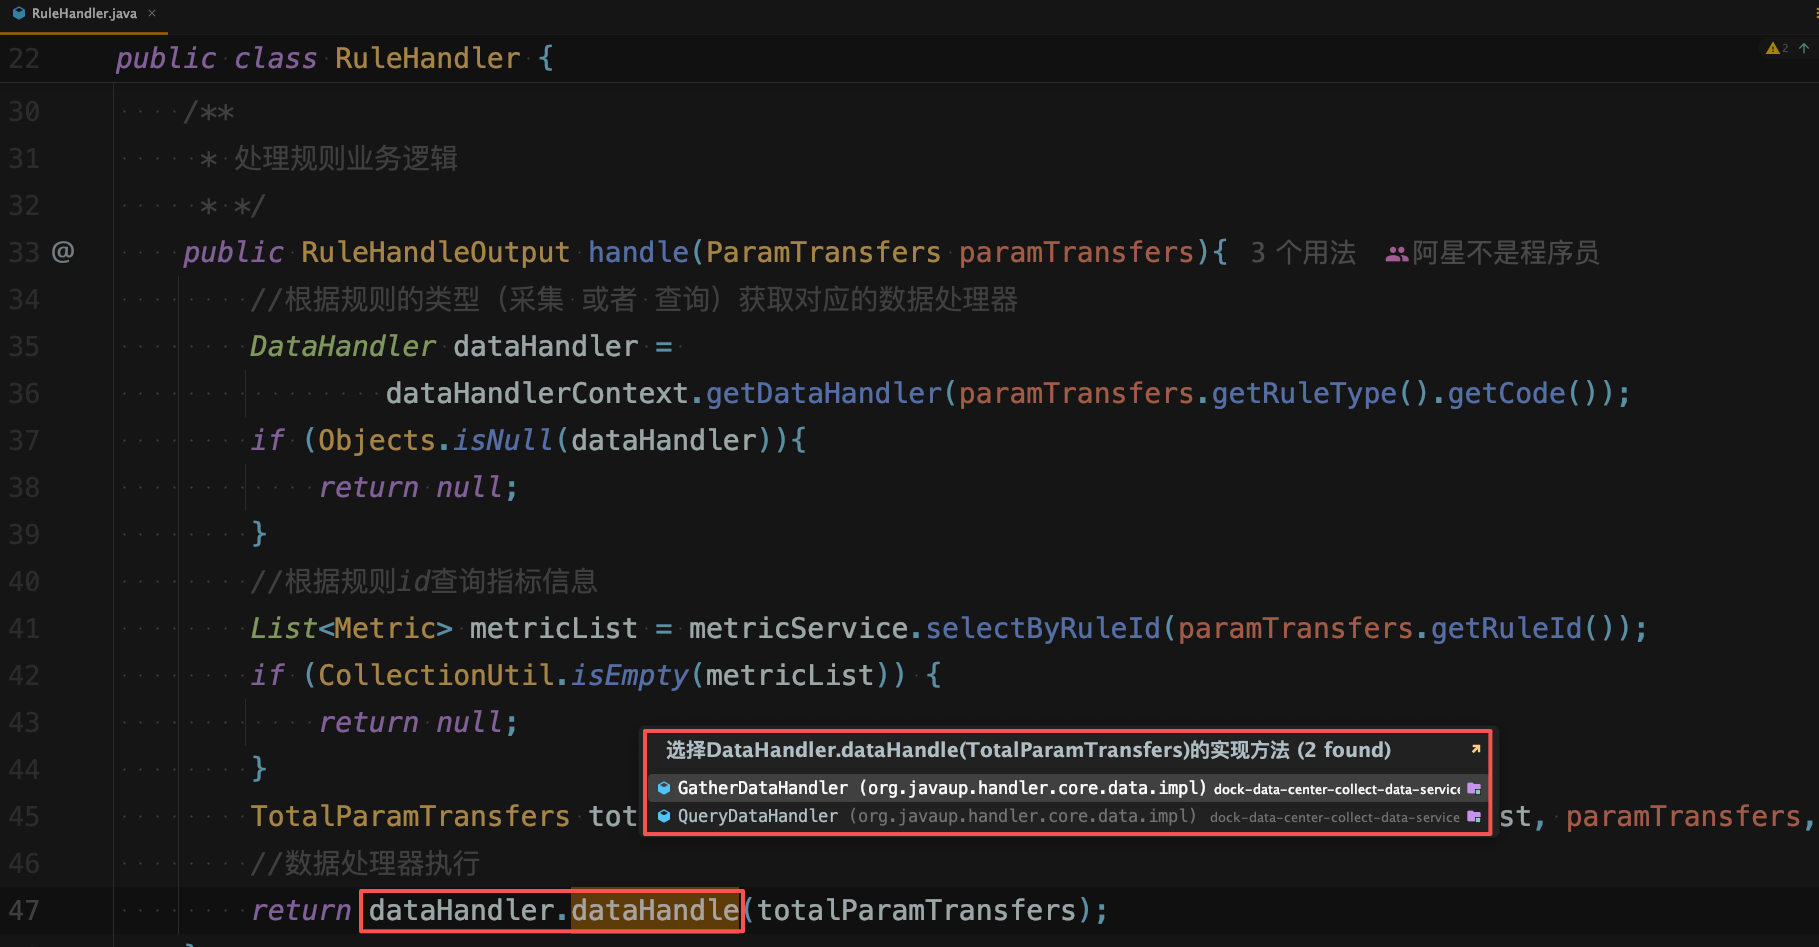Open implementations list in Find tool window arrow
This screenshot has height=947, width=1819.
[1475, 749]
